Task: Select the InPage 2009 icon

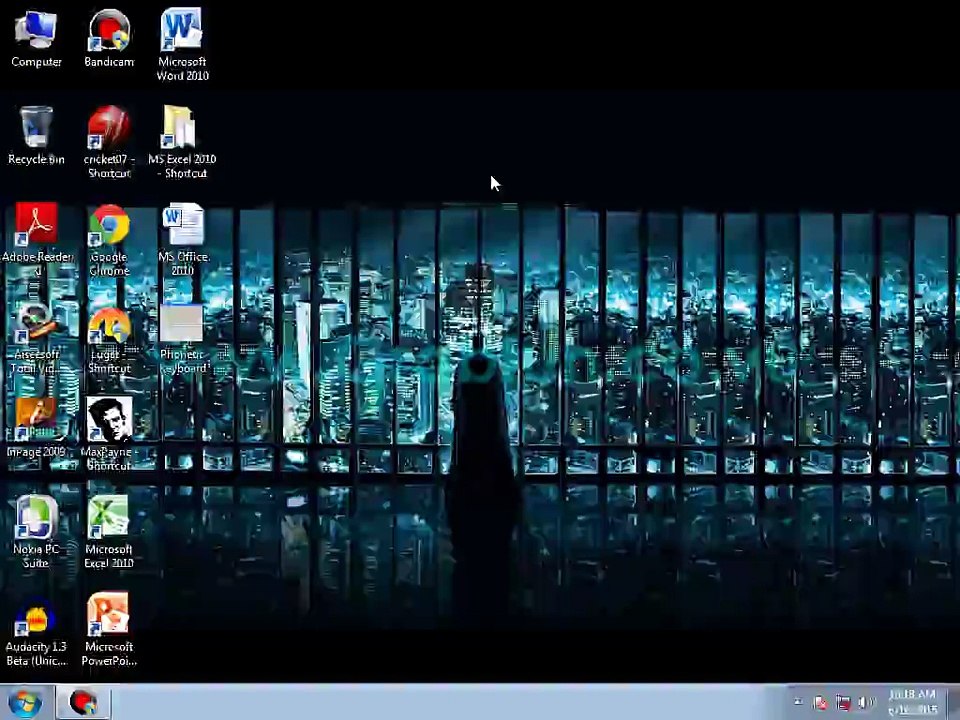Action: tap(36, 419)
